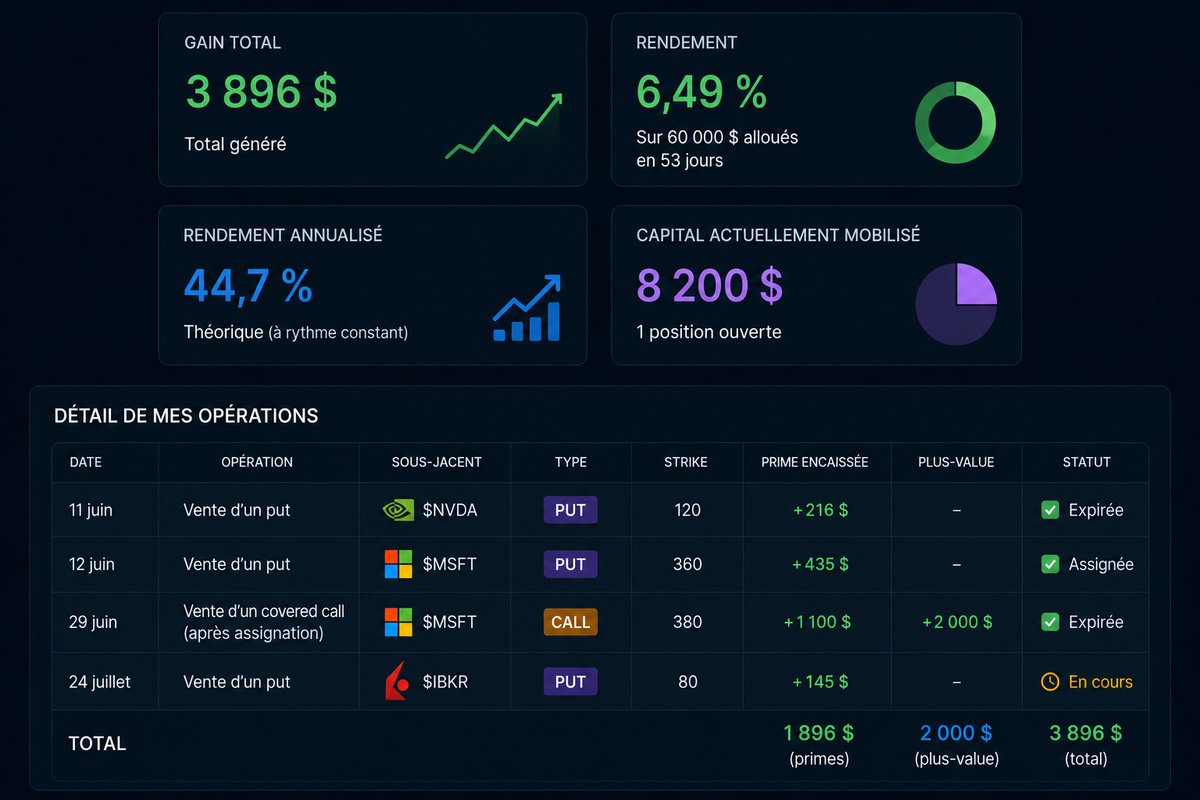
Task: Click the $MSFT ticker in the 12 juin row
Action: click(450, 564)
